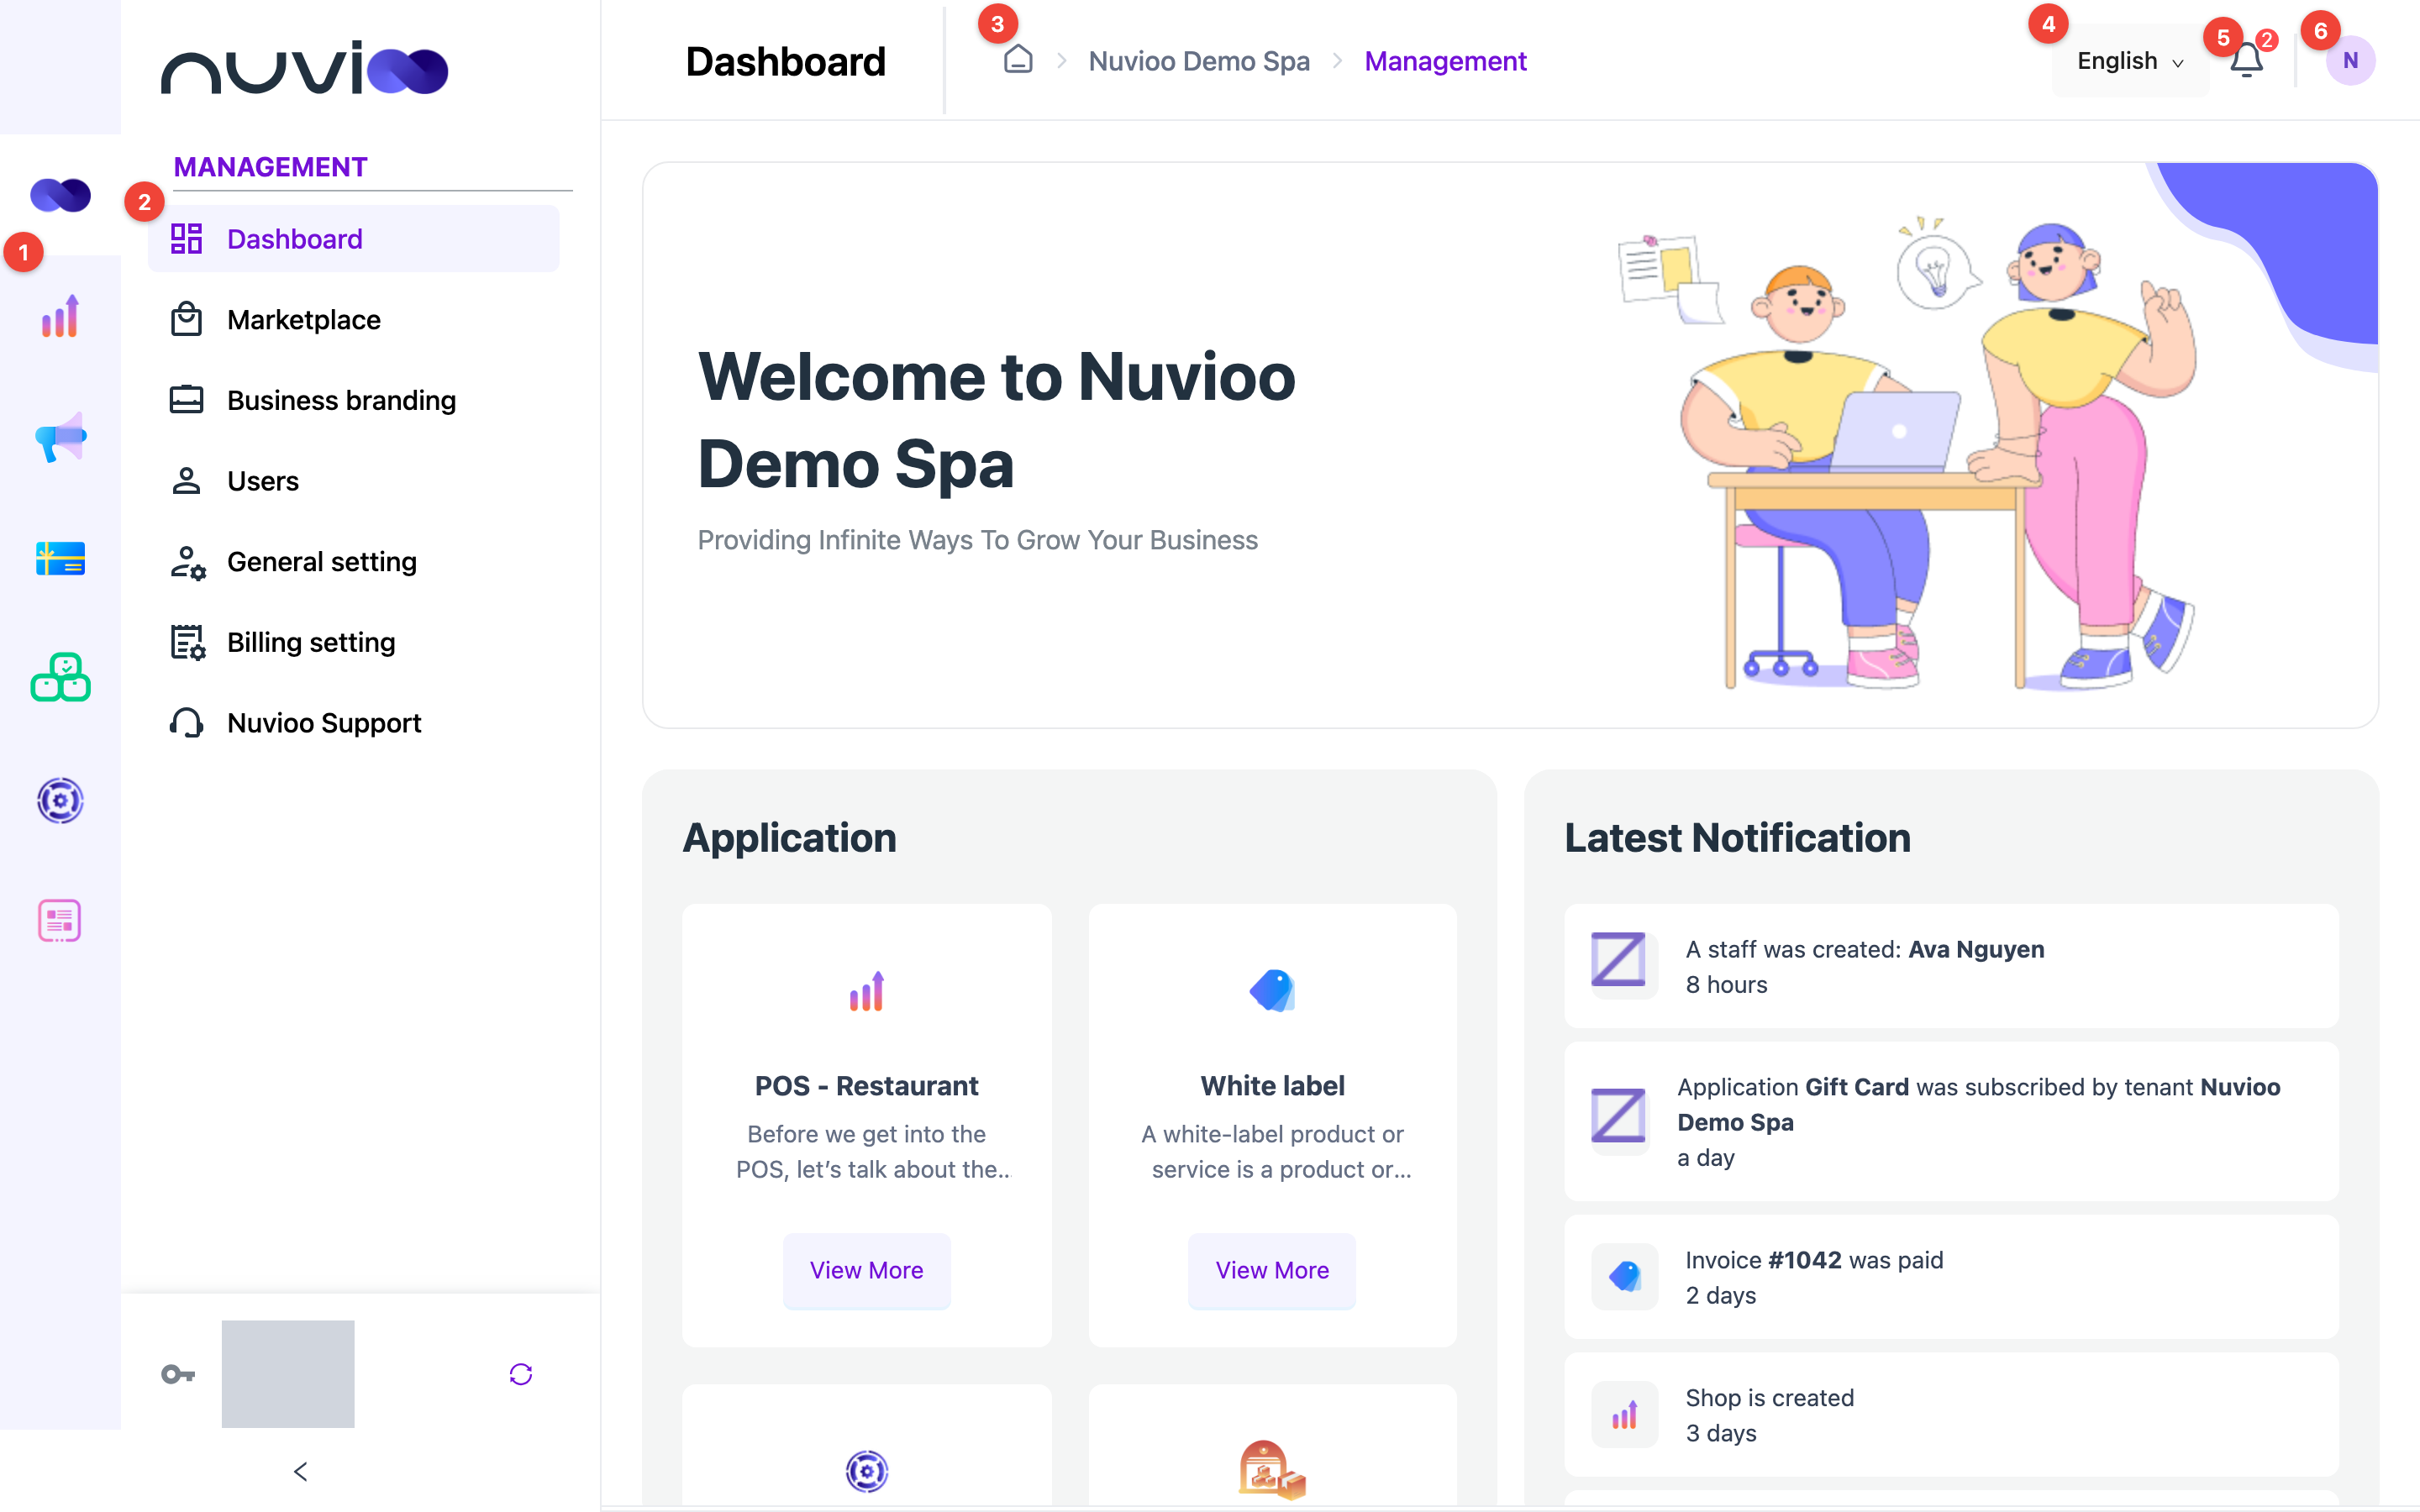Open the staff created Ava Nguyen notification
The width and height of the screenshot is (2420, 1512).
tap(1951, 966)
